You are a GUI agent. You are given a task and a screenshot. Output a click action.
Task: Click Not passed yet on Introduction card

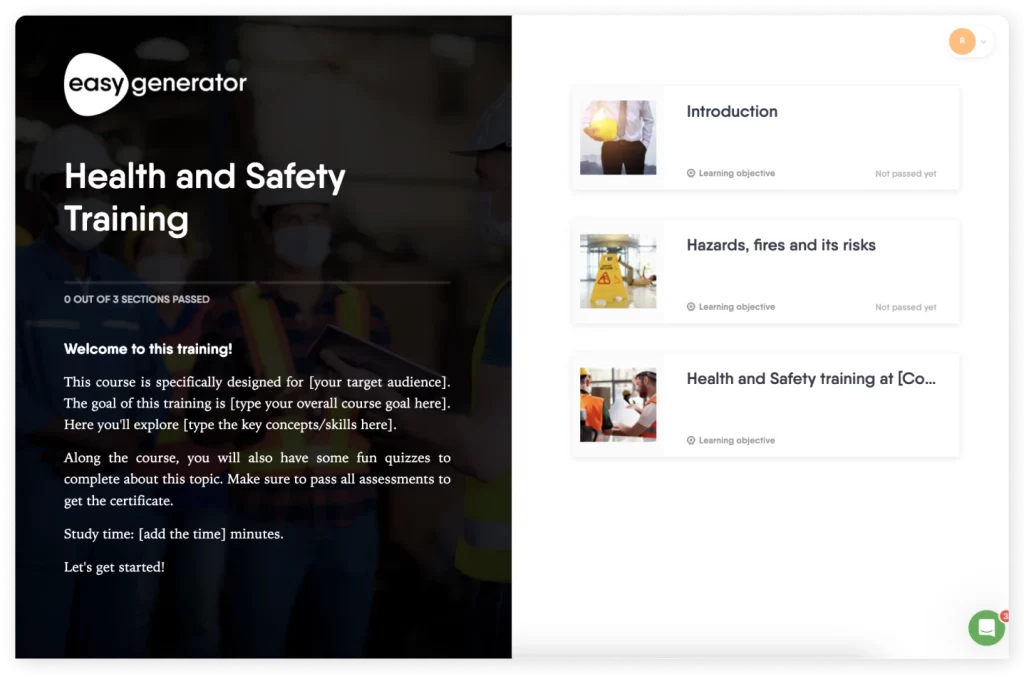tap(906, 174)
